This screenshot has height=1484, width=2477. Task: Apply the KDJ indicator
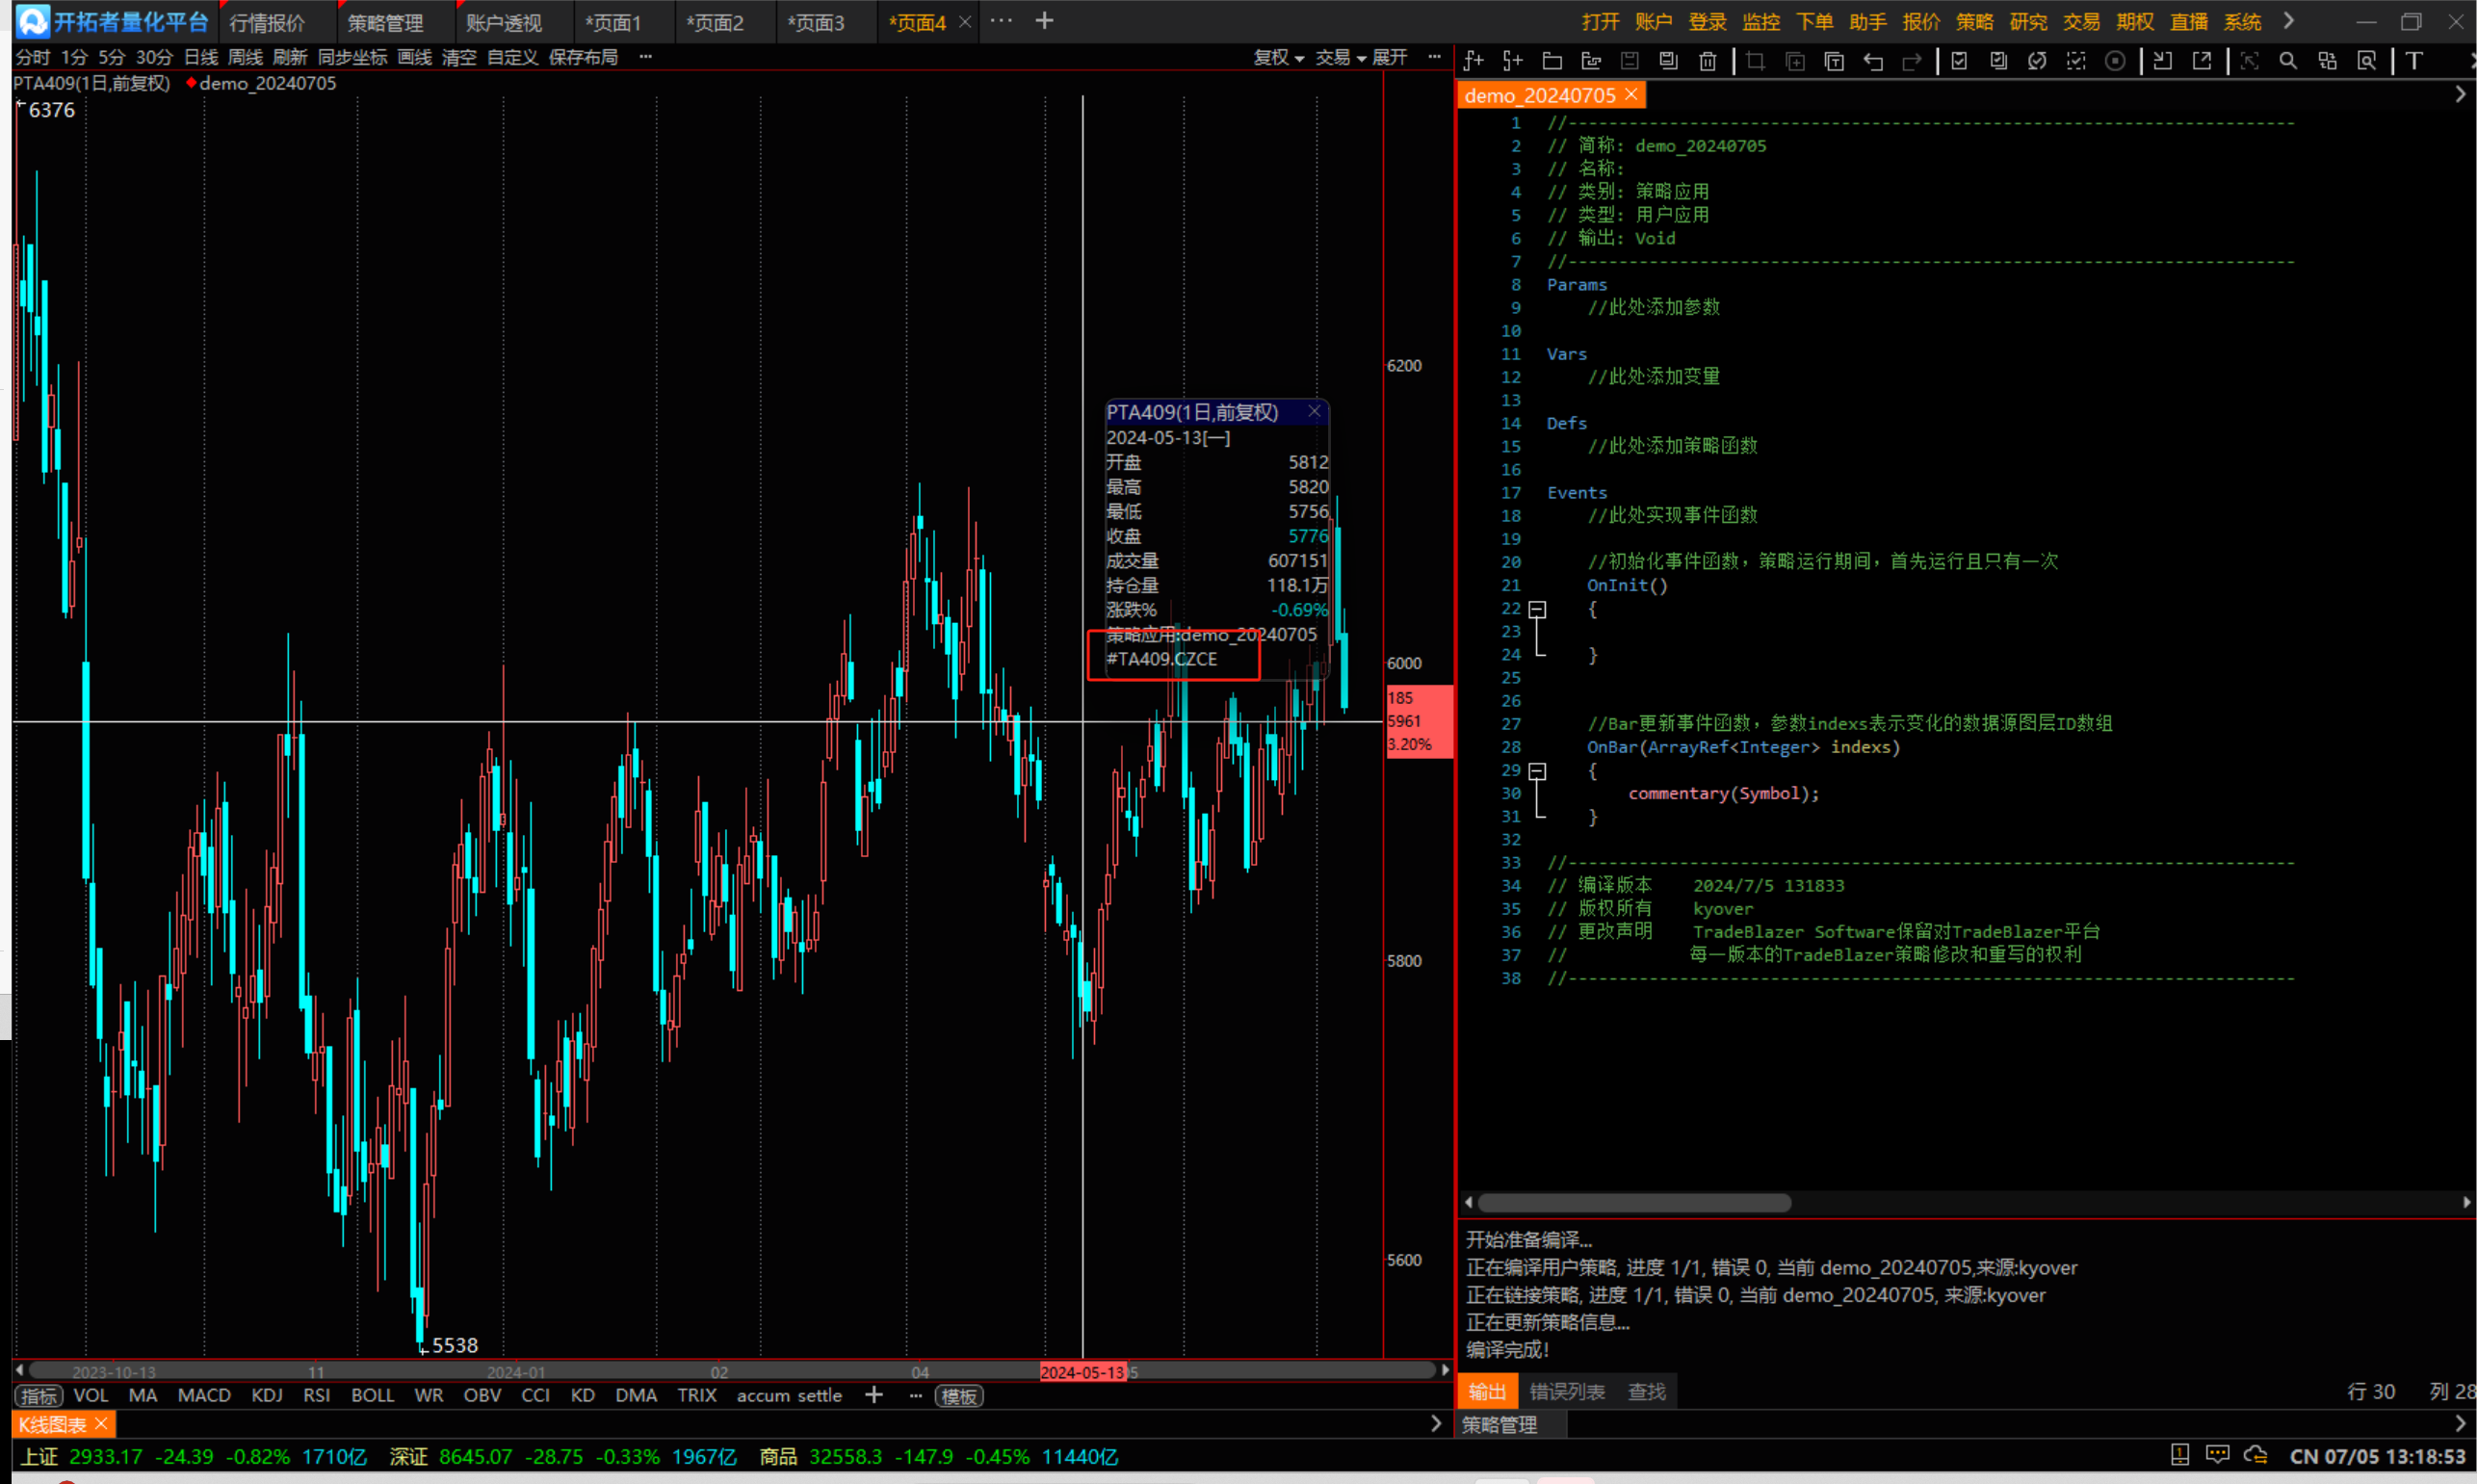[x=267, y=1395]
